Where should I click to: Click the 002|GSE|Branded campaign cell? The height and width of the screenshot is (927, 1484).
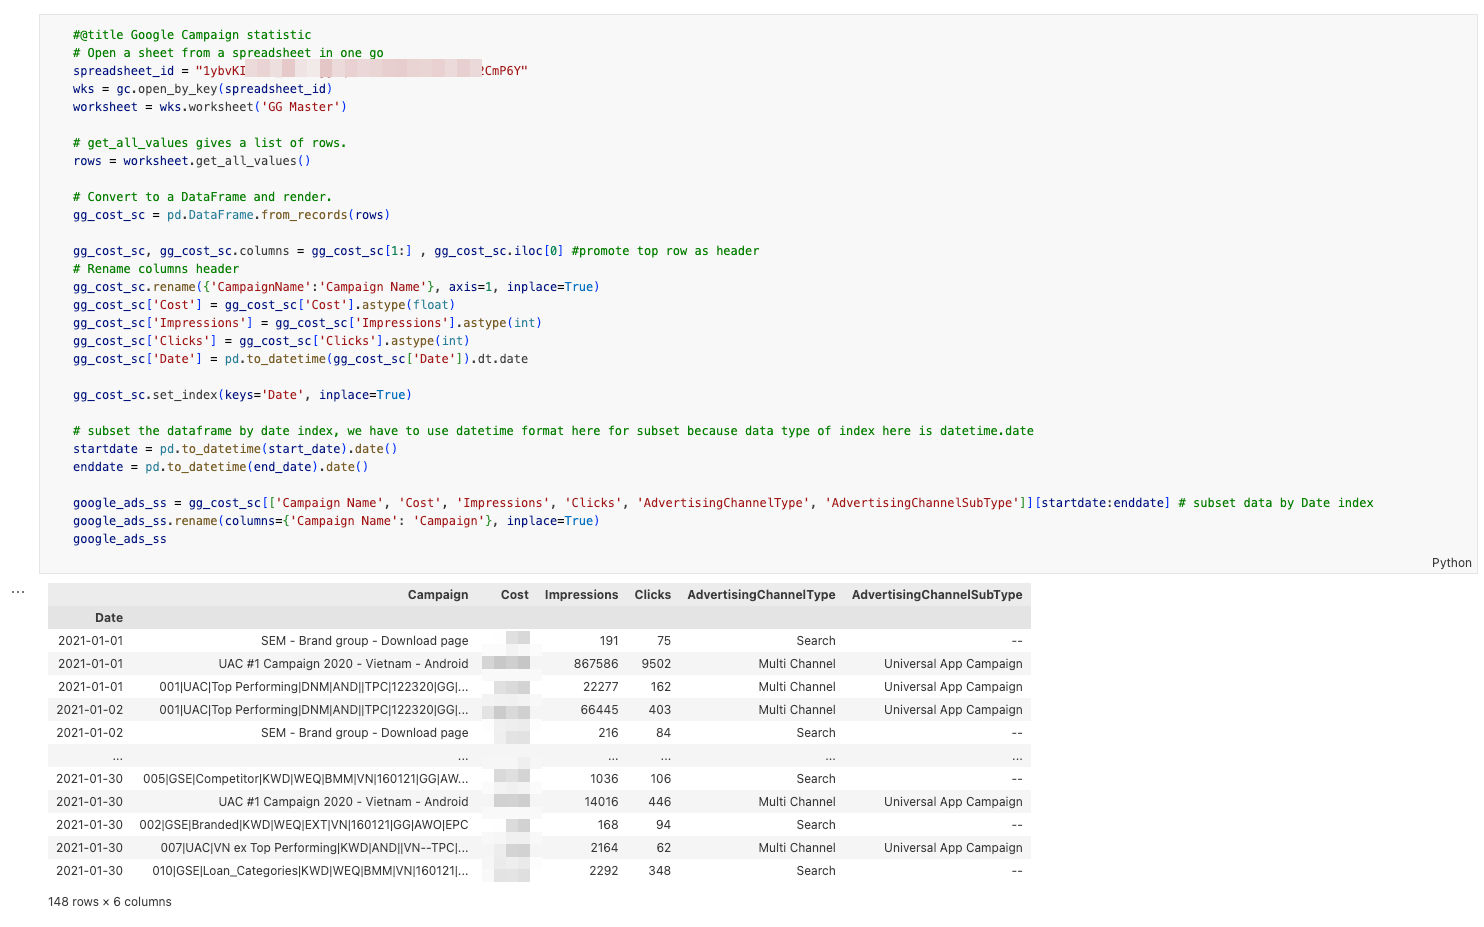point(304,825)
